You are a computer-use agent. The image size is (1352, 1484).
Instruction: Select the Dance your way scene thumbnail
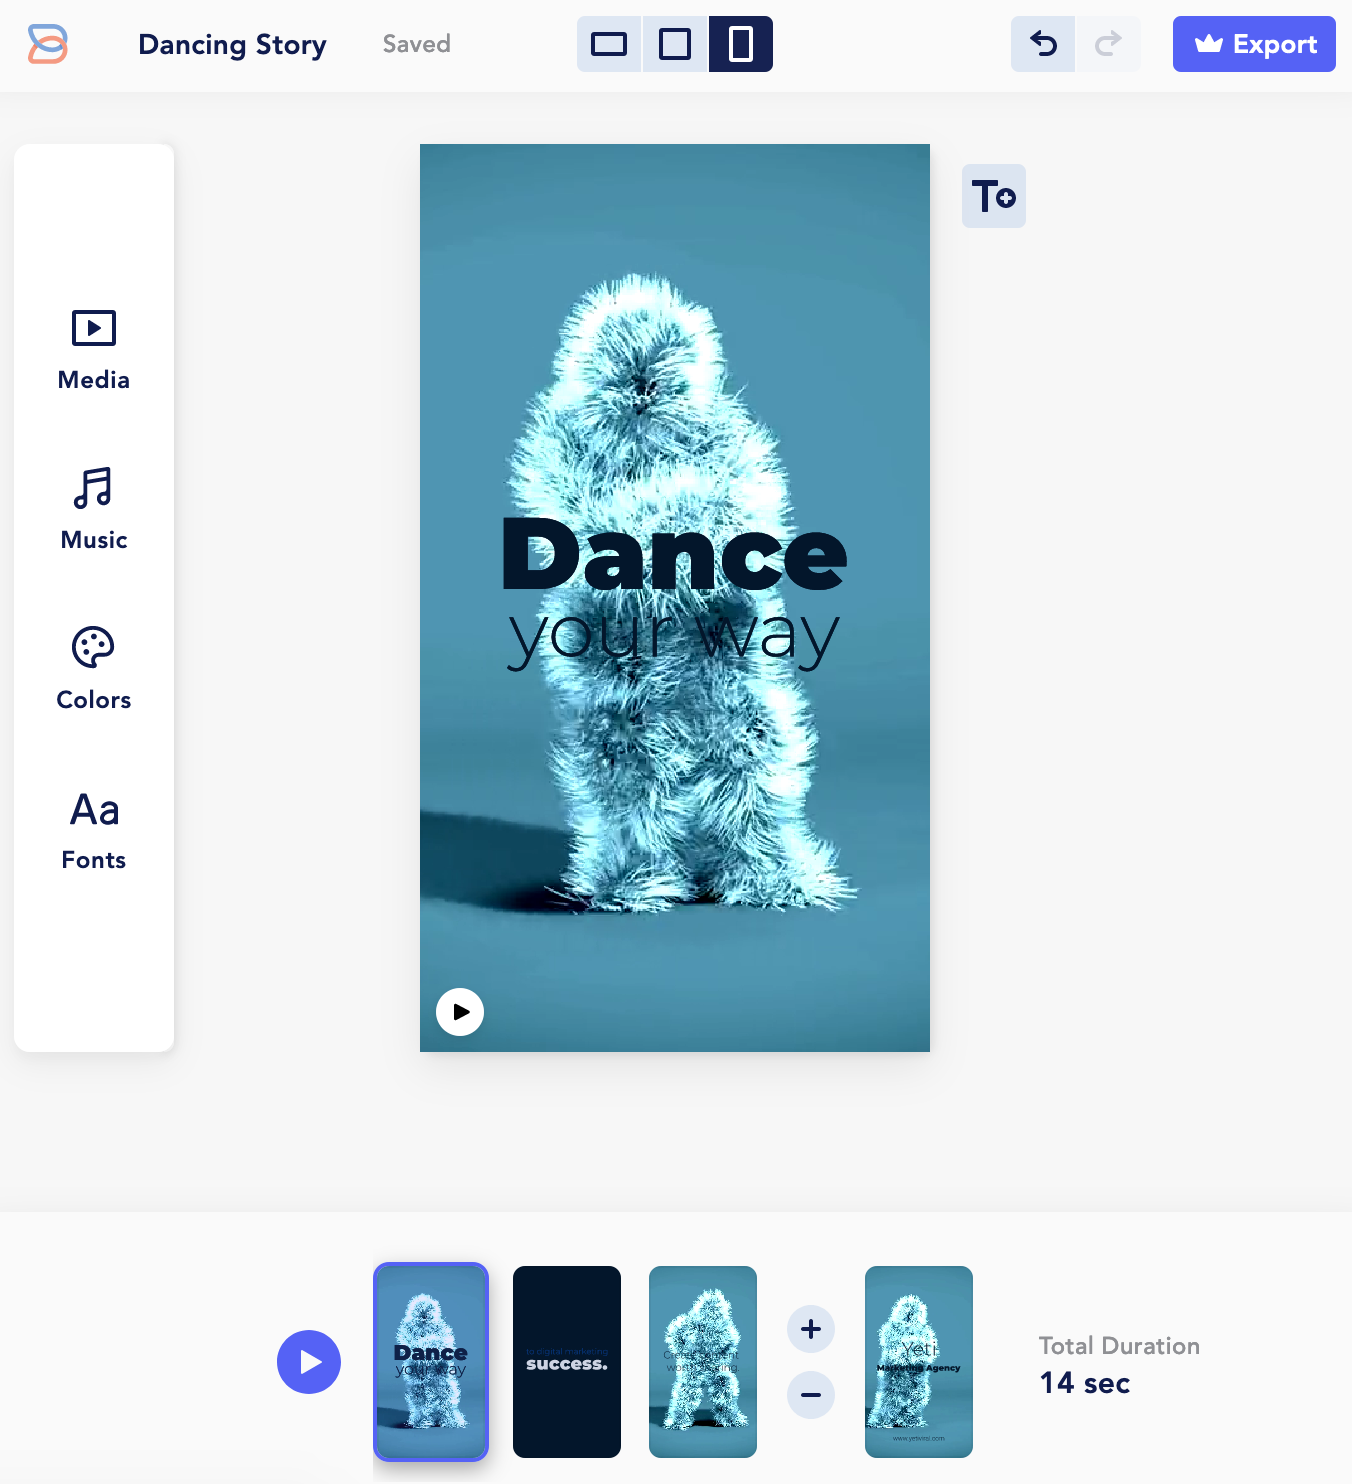(431, 1362)
